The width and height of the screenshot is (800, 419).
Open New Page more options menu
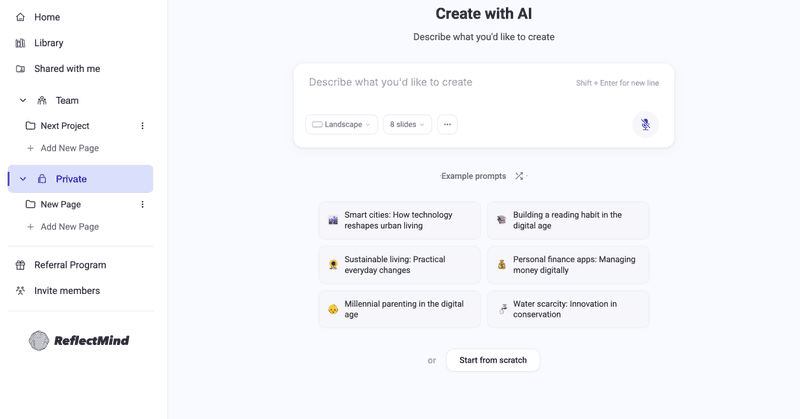click(142, 204)
